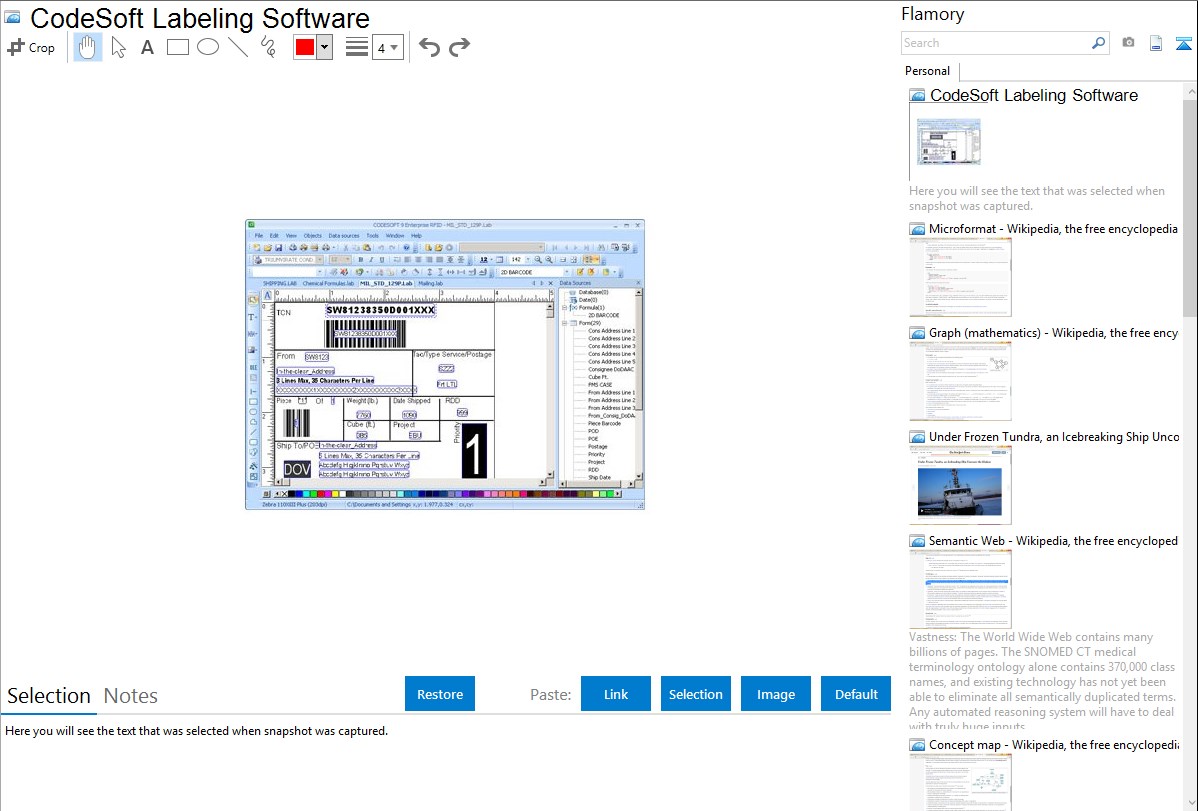Click the snapshot icon beside Concept map

click(917, 744)
